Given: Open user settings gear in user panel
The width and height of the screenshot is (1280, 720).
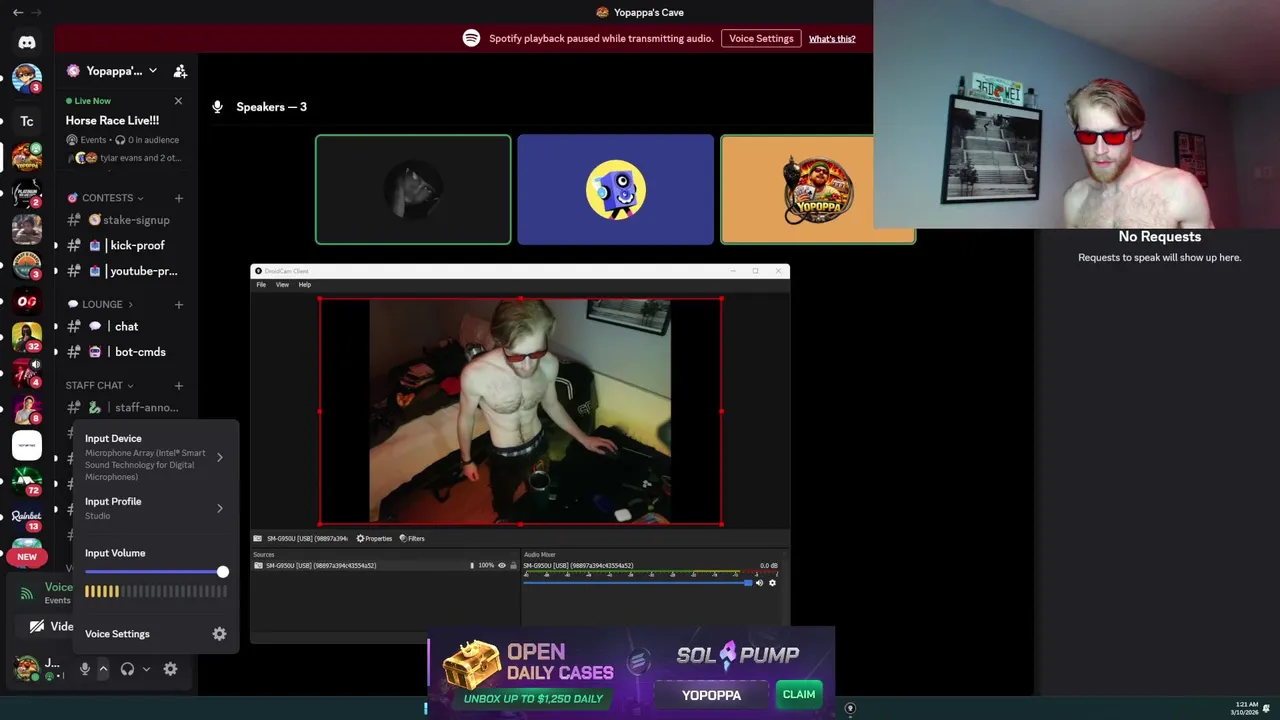Looking at the screenshot, I should click(x=170, y=669).
